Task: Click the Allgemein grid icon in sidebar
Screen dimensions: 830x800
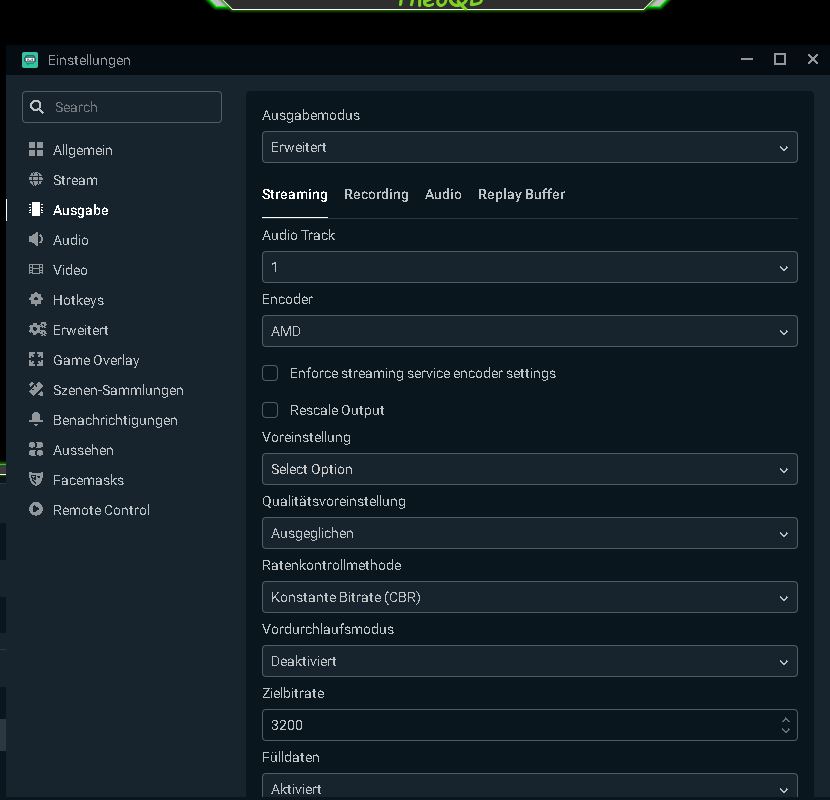Action: (x=36, y=150)
